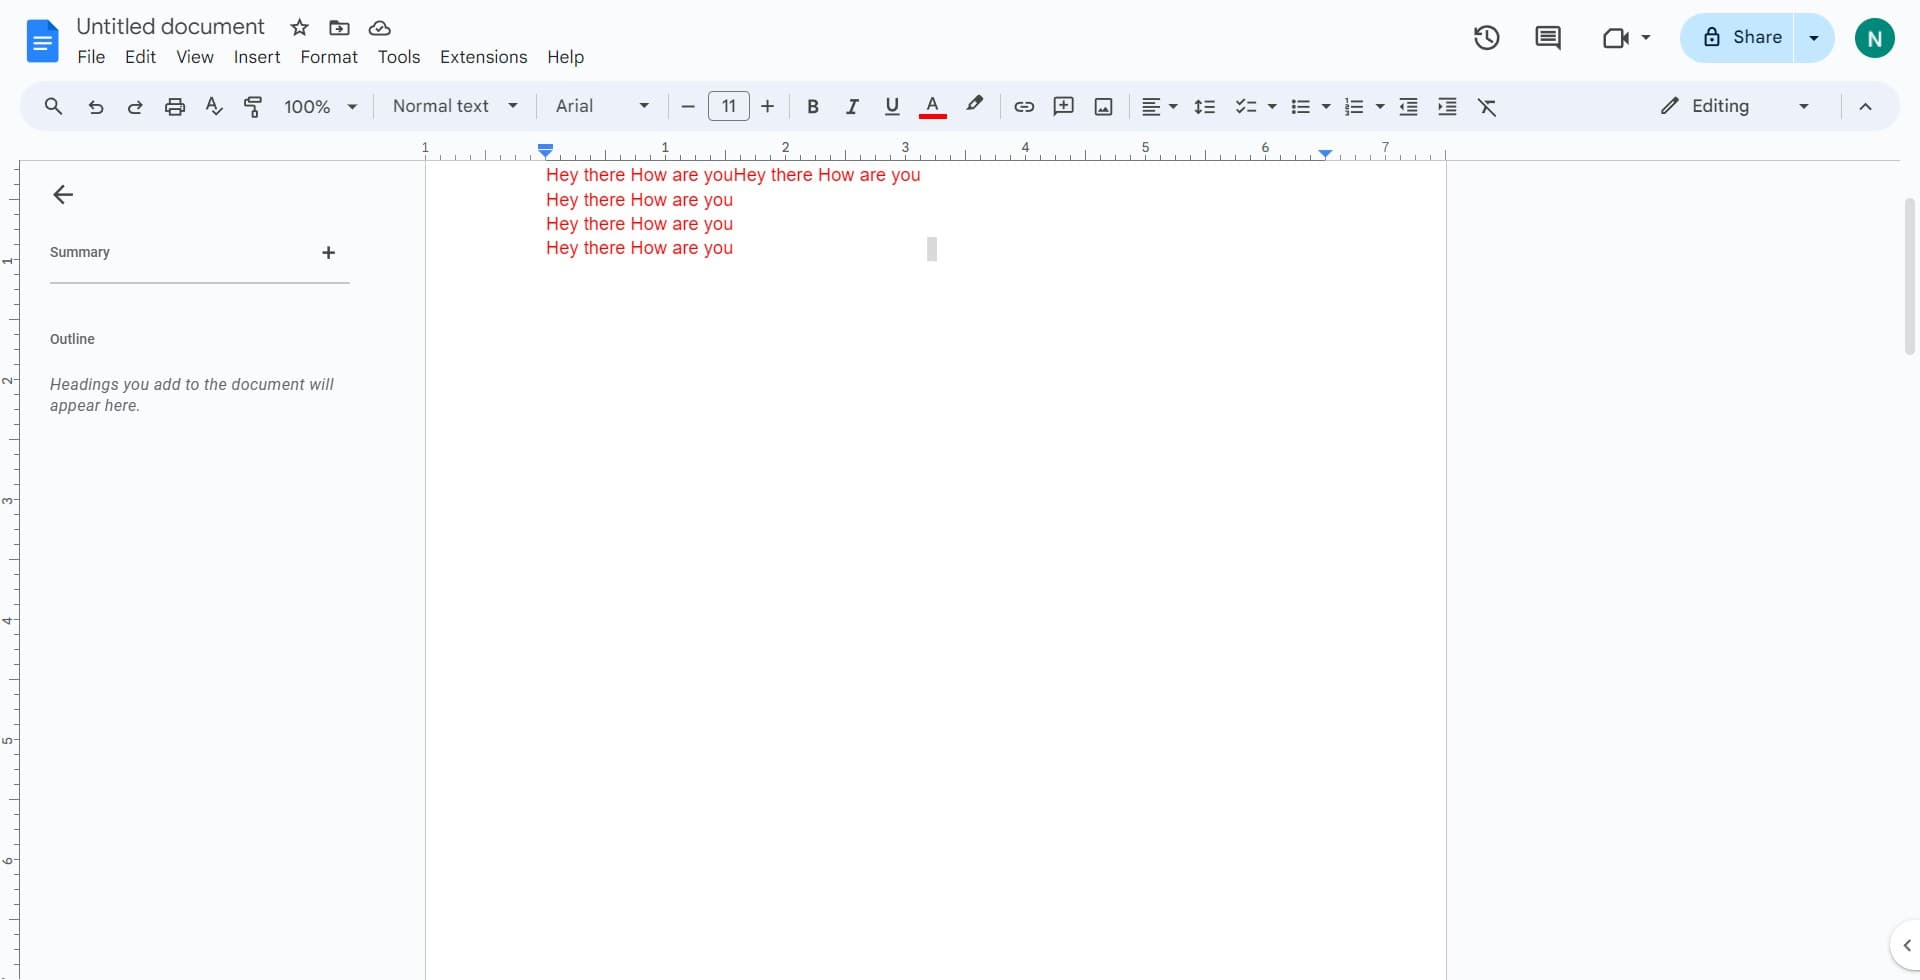Viewport: 1920px width, 980px height.
Task: Open the Editing mode dropdown
Action: pyautogui.click(x=1733, y=106)
